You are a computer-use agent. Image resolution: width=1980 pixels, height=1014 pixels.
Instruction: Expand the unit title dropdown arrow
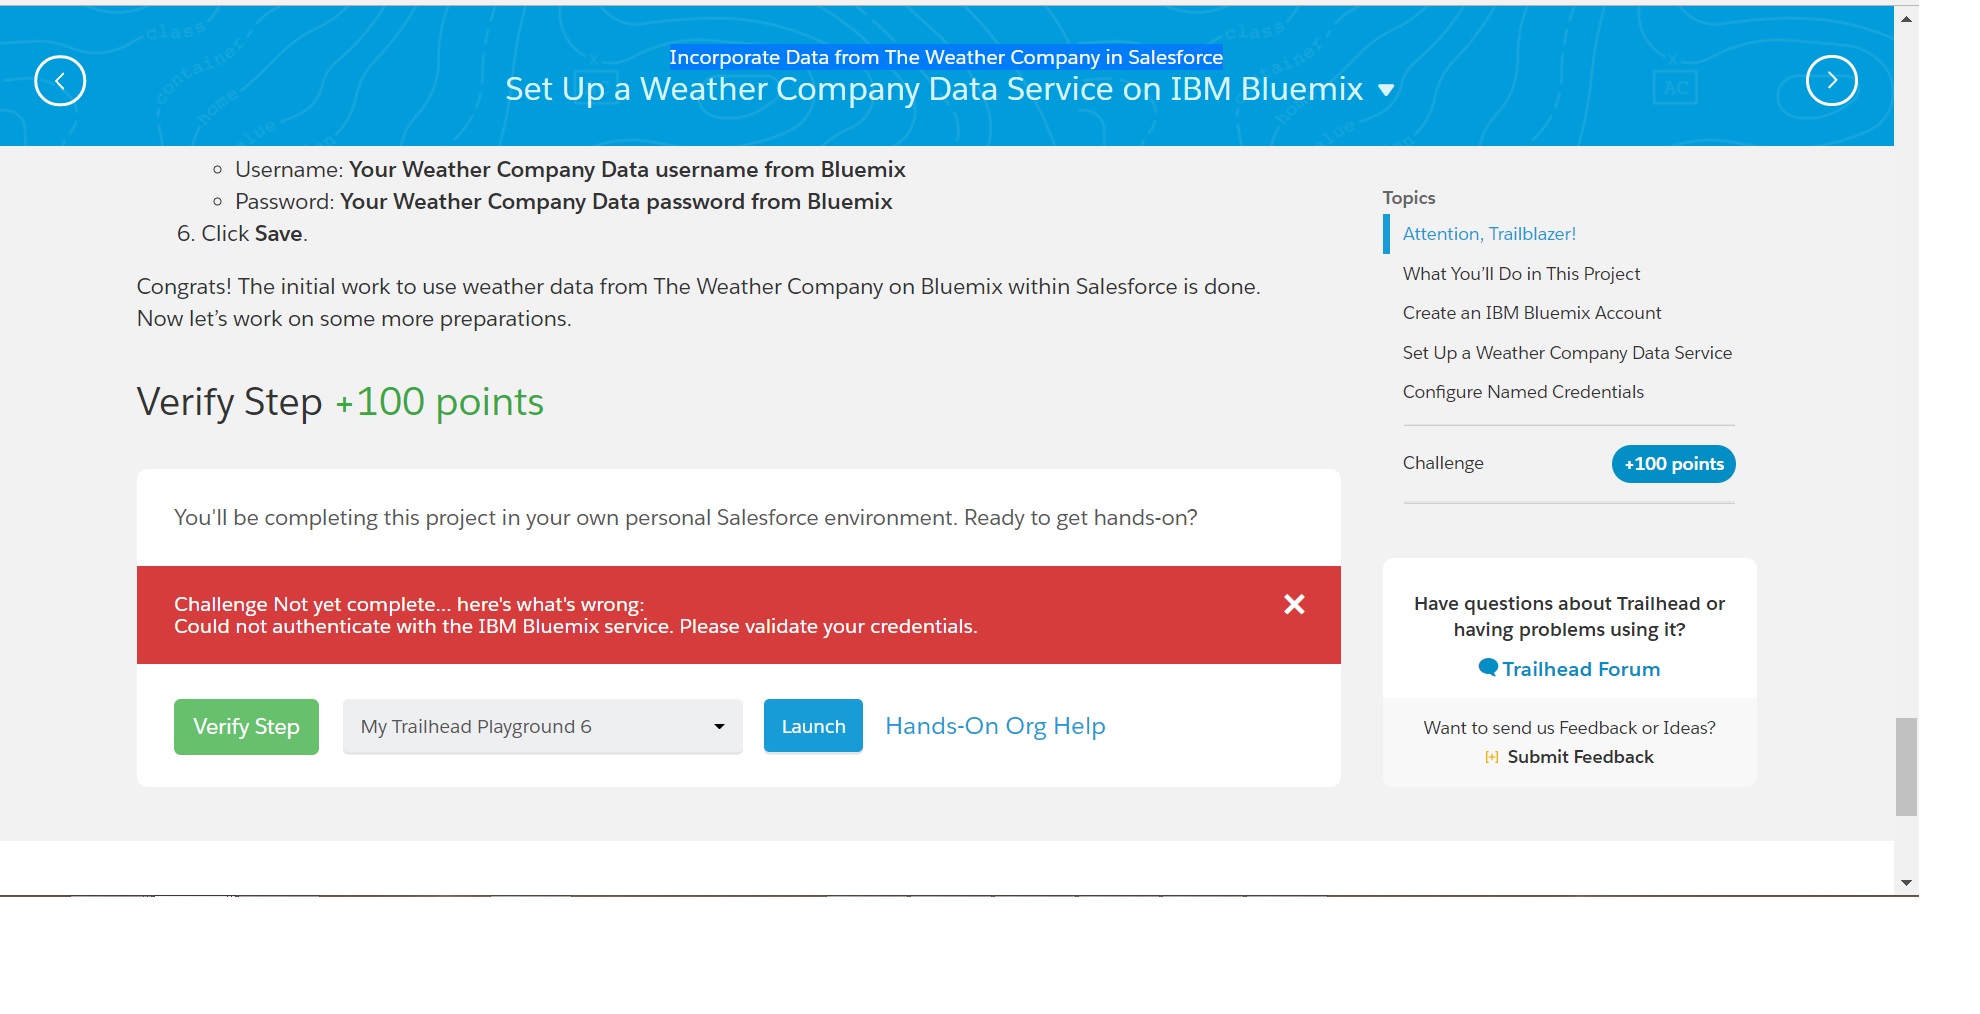1386,90
